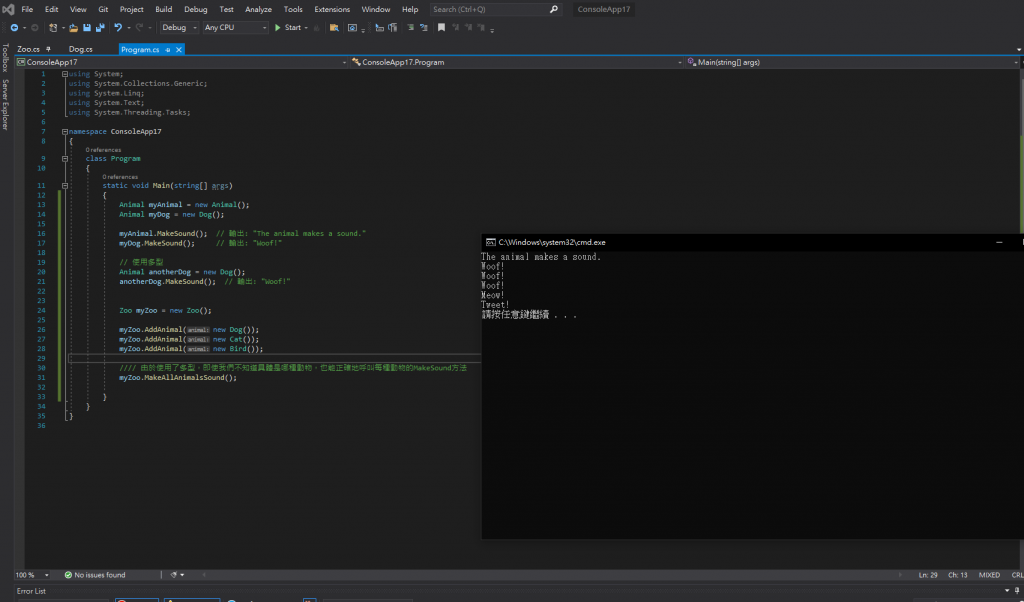1024x602 pixels.
Task: Toggle the bookmark icon in toolbar
Action: (x=441, y=27)
